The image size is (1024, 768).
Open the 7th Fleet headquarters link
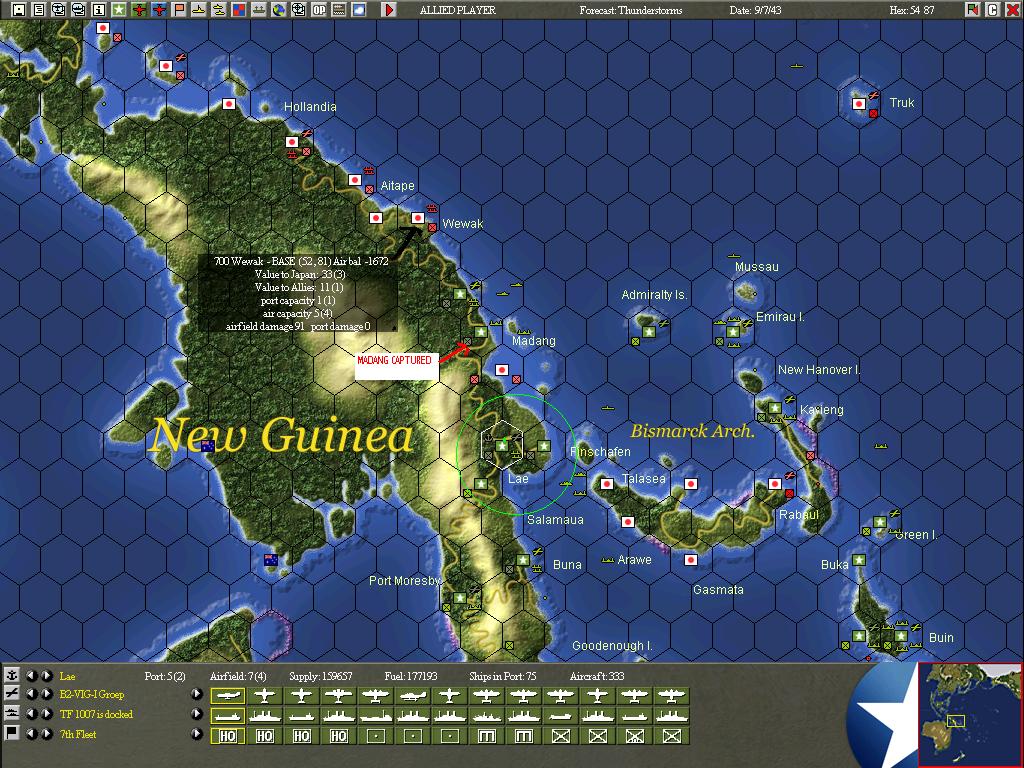click(78, 734)
